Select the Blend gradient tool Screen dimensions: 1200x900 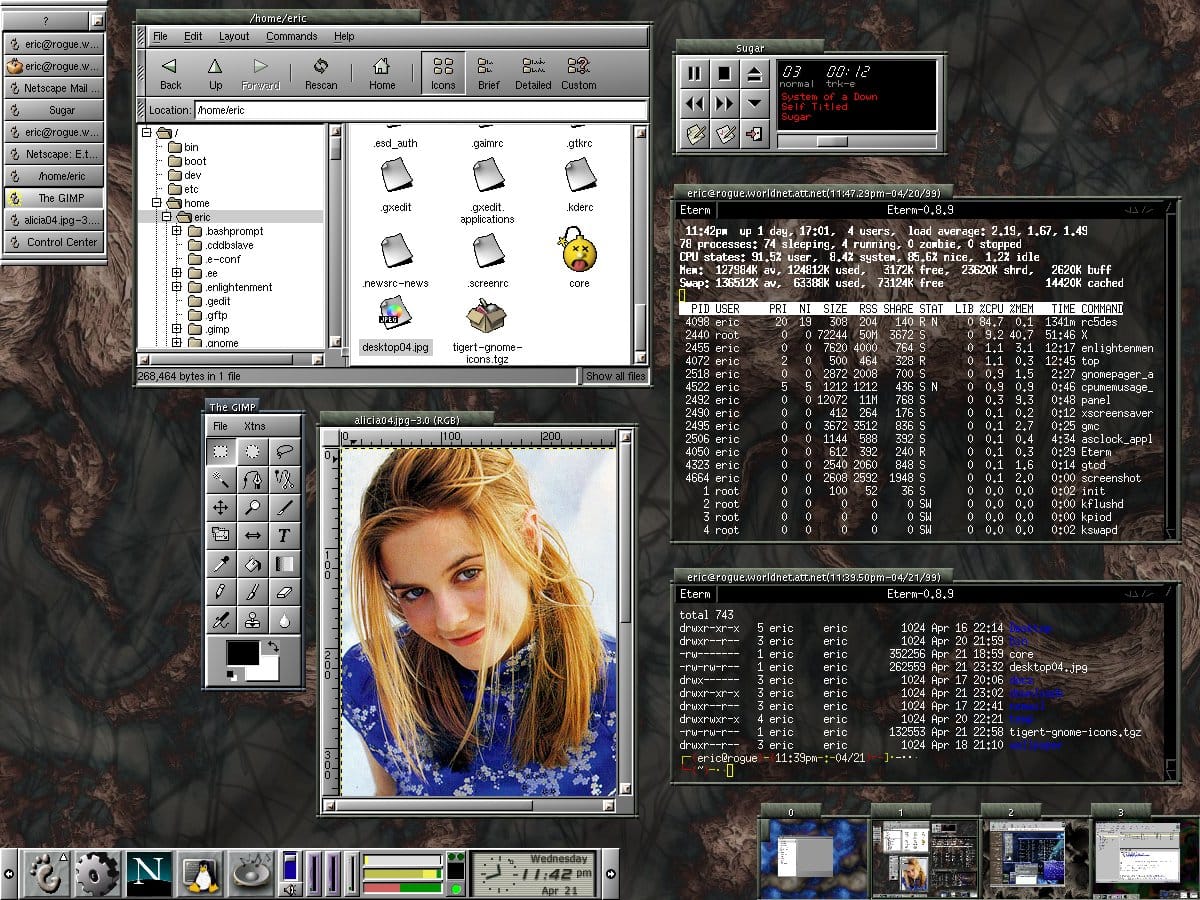coord(285,564)
